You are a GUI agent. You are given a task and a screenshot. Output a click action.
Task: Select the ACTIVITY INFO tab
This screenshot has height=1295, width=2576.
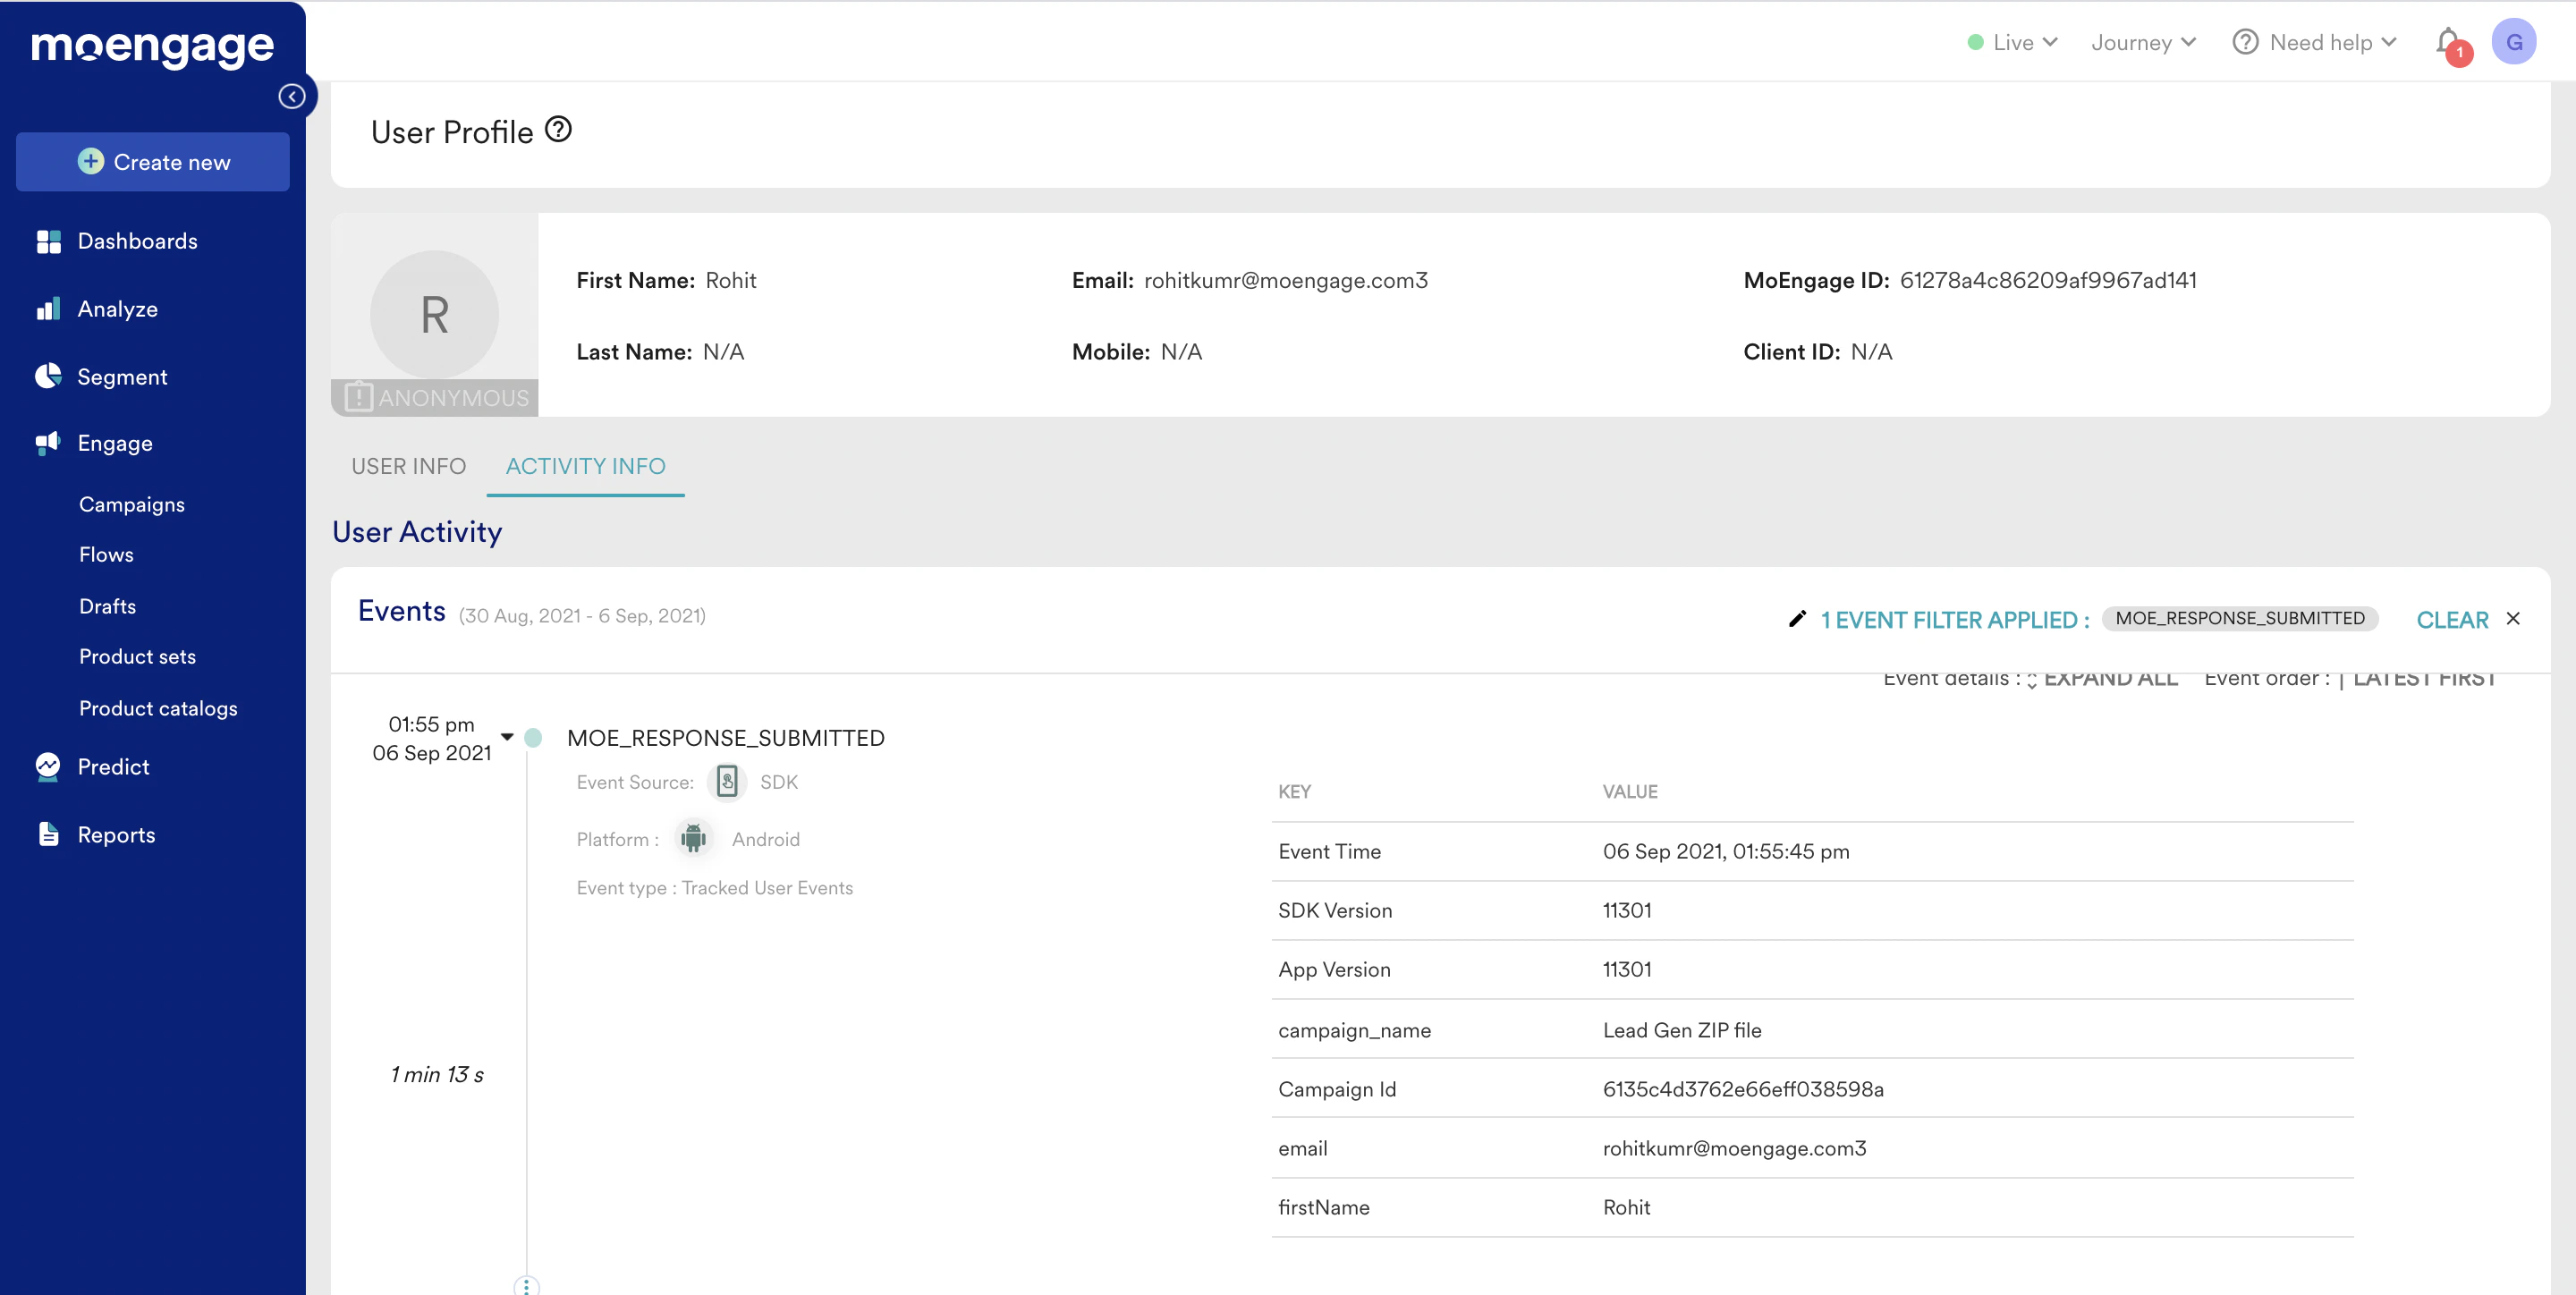click(585, 466)
